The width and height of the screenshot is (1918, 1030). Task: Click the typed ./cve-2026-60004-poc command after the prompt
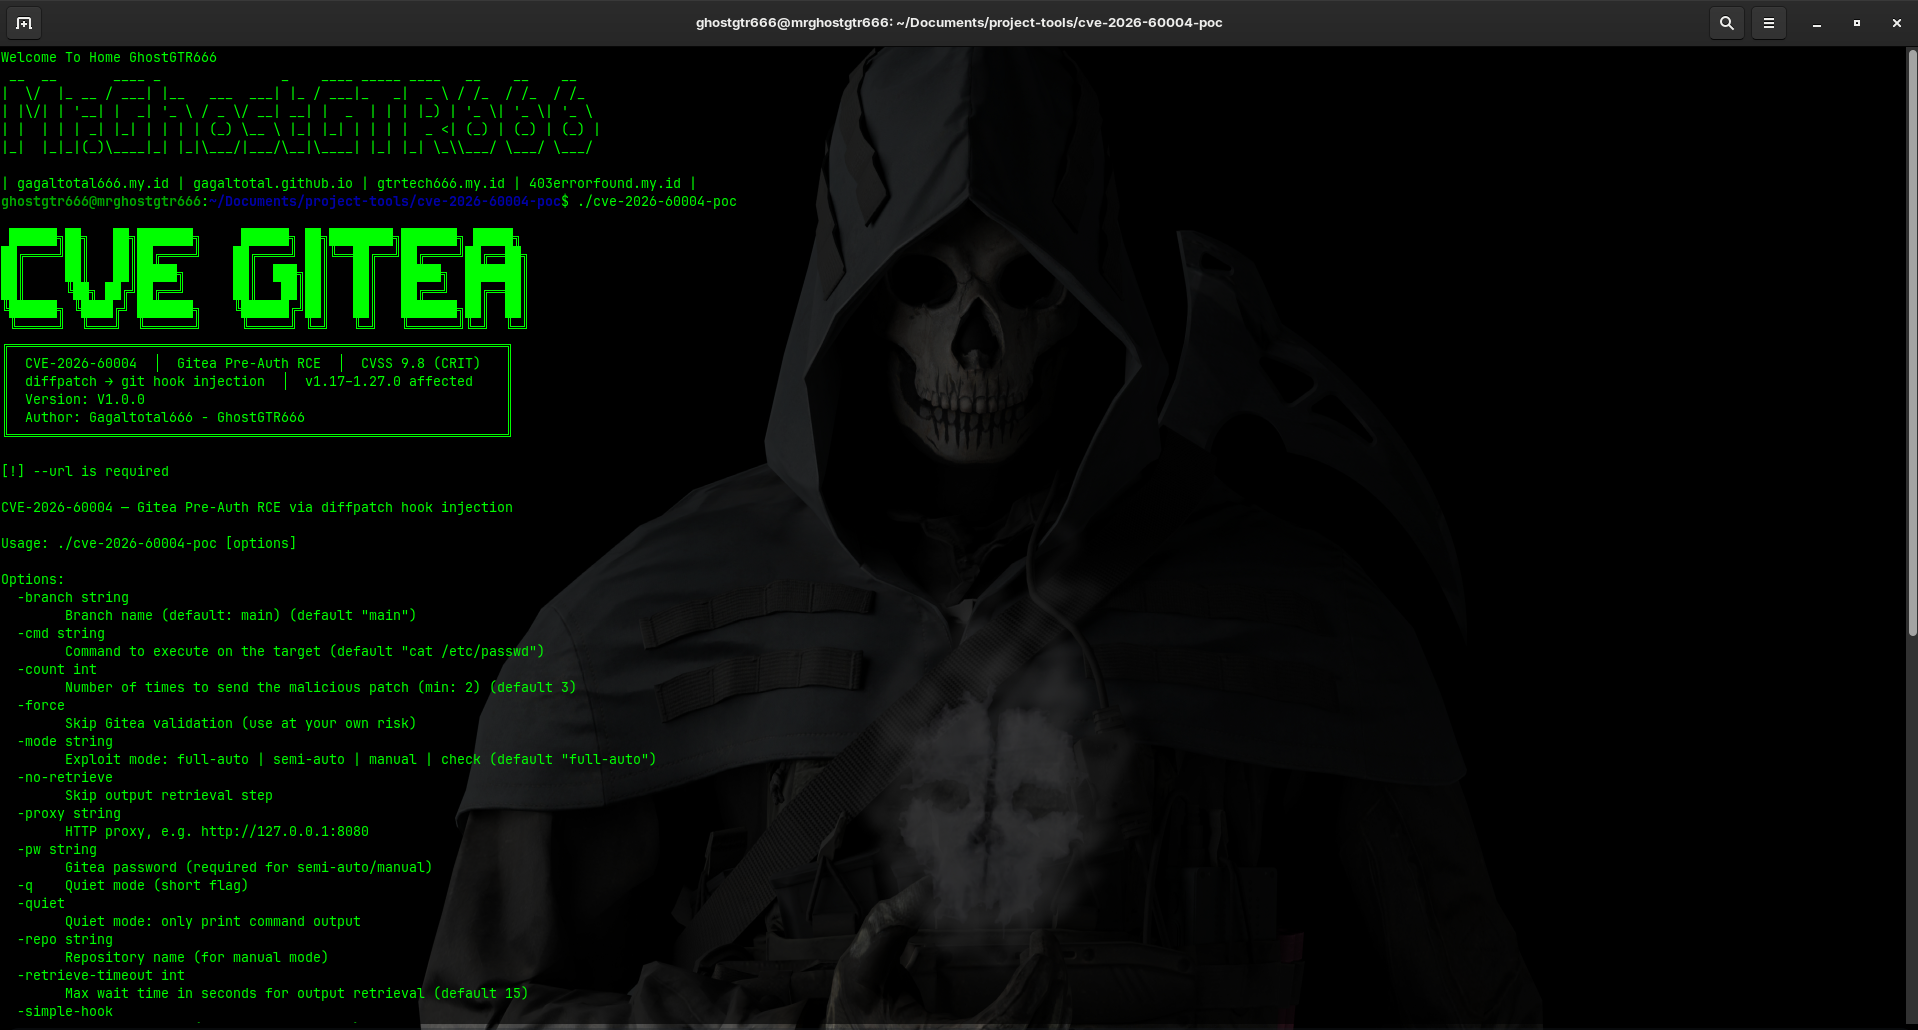[657, 202]
